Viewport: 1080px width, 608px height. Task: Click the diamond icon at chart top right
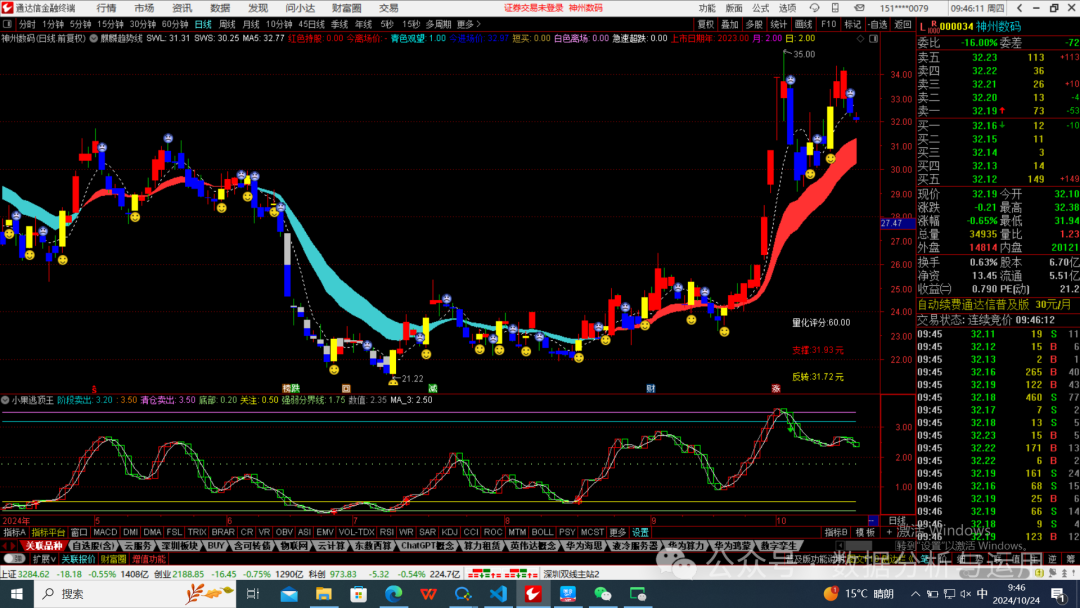click(x=860, y=39)
